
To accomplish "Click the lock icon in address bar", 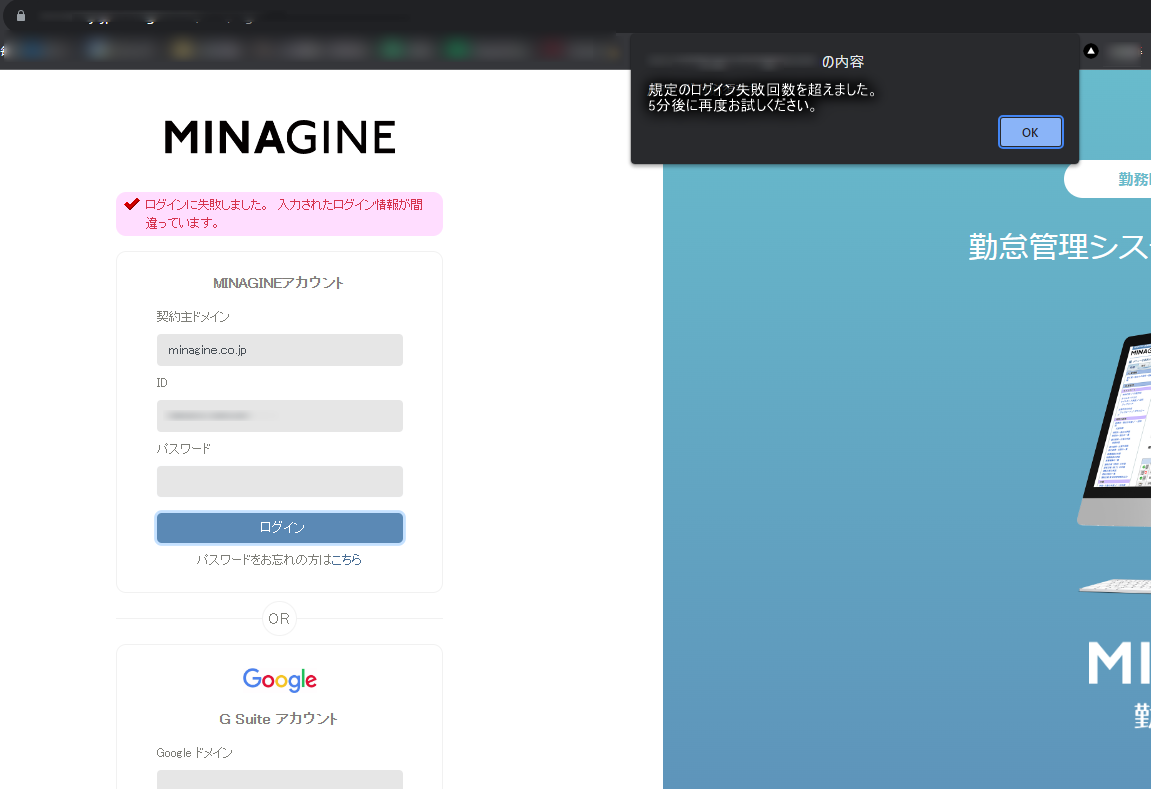I will pyautogui.click(x=21, y=15).
